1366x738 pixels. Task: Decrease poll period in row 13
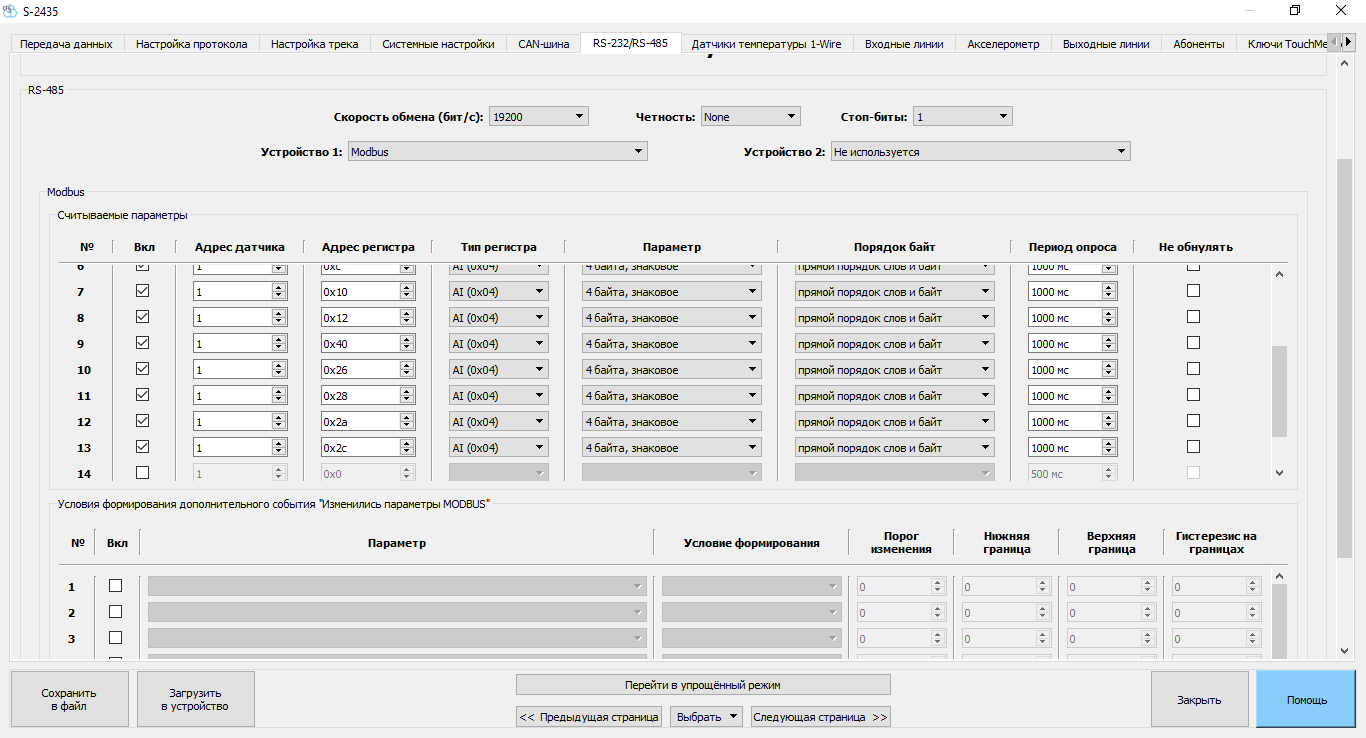(x=1109, y=452)
